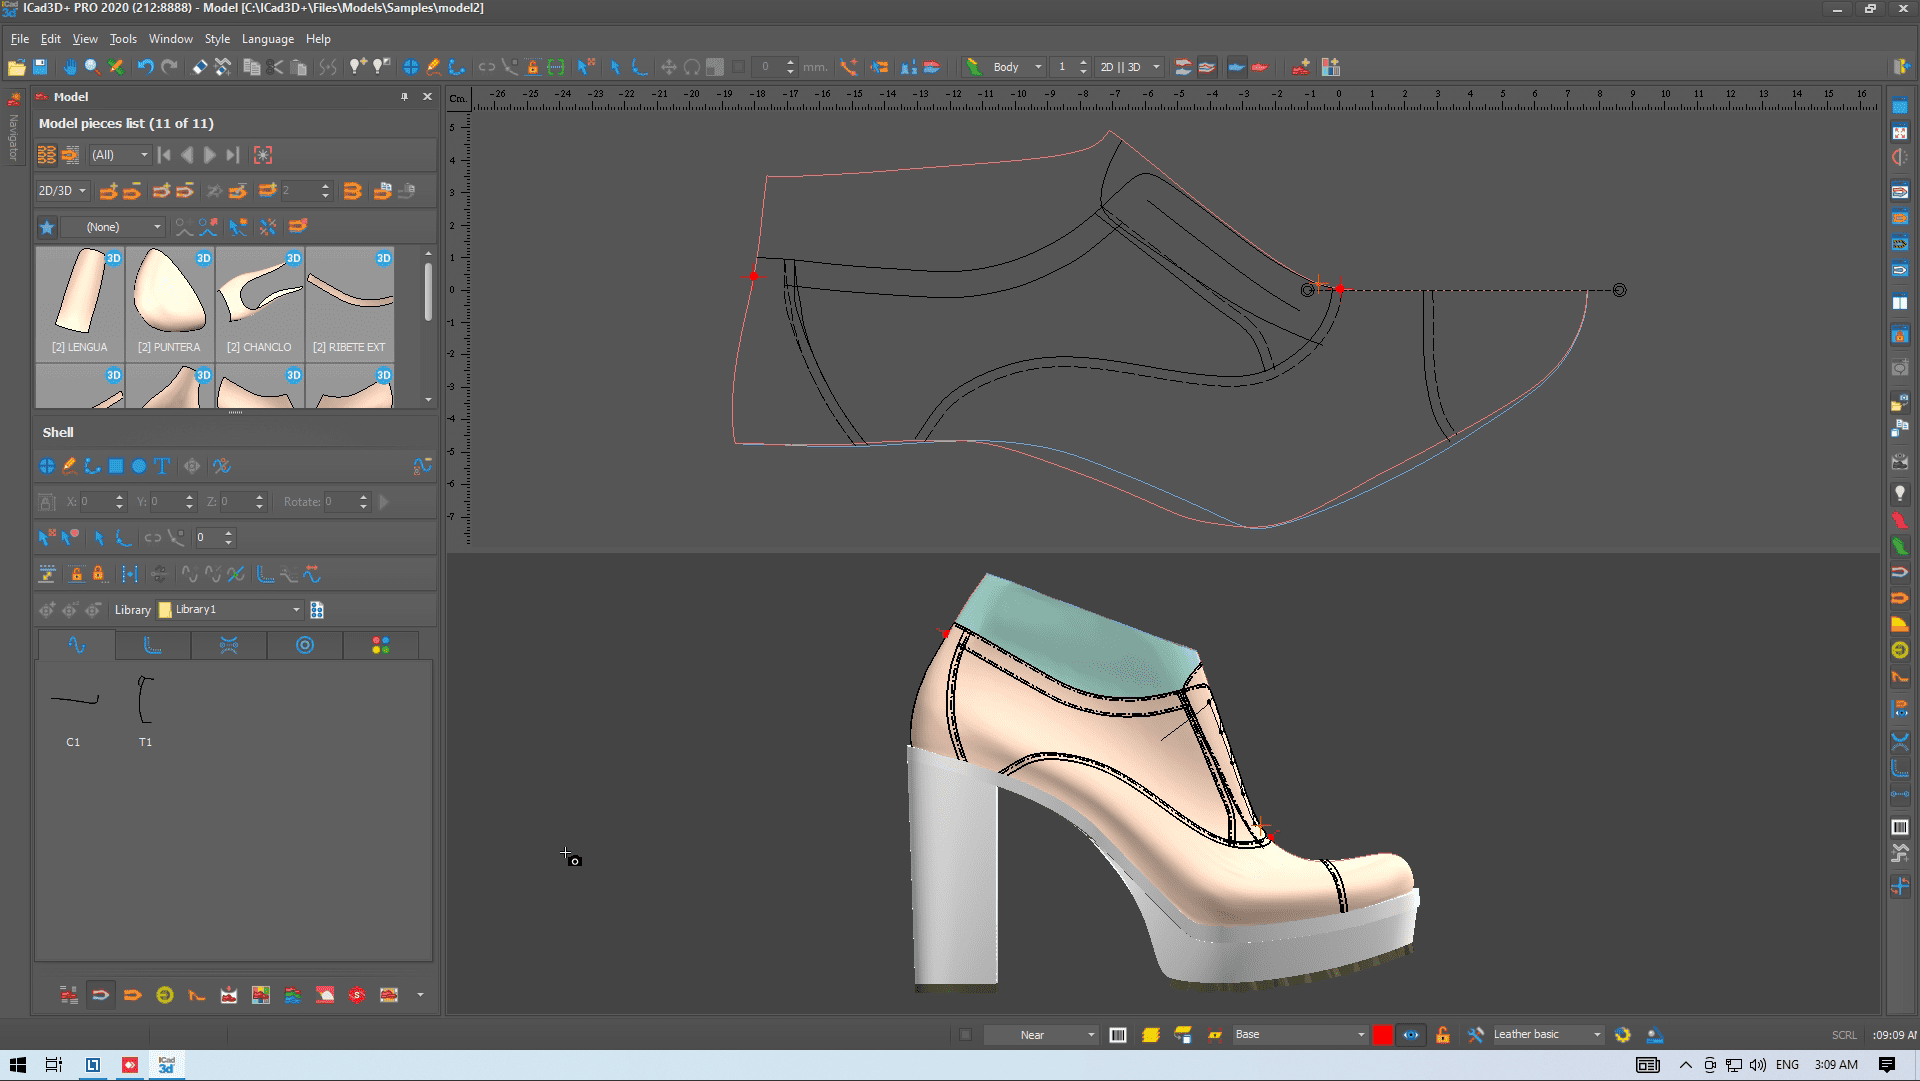Click the undo arrow icon
Image resolution: width=1920 pixels, height=1081 pixels.
[x=145, y=67]
